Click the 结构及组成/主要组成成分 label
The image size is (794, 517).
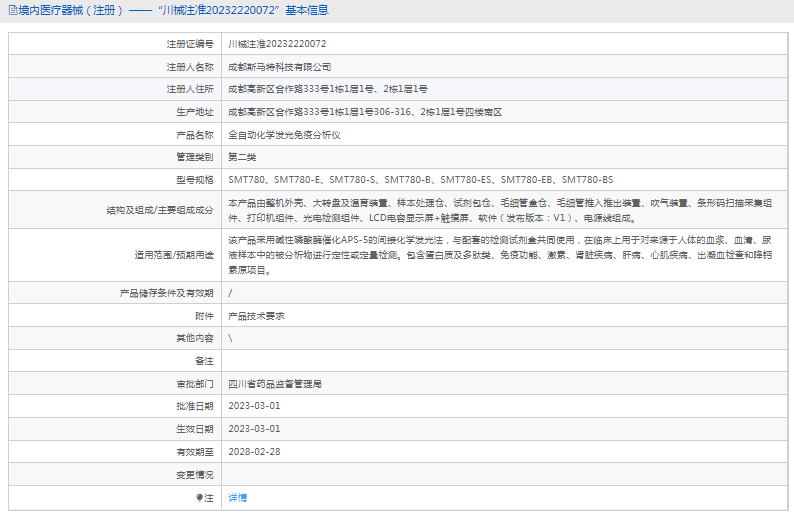(x=160, y=210)
